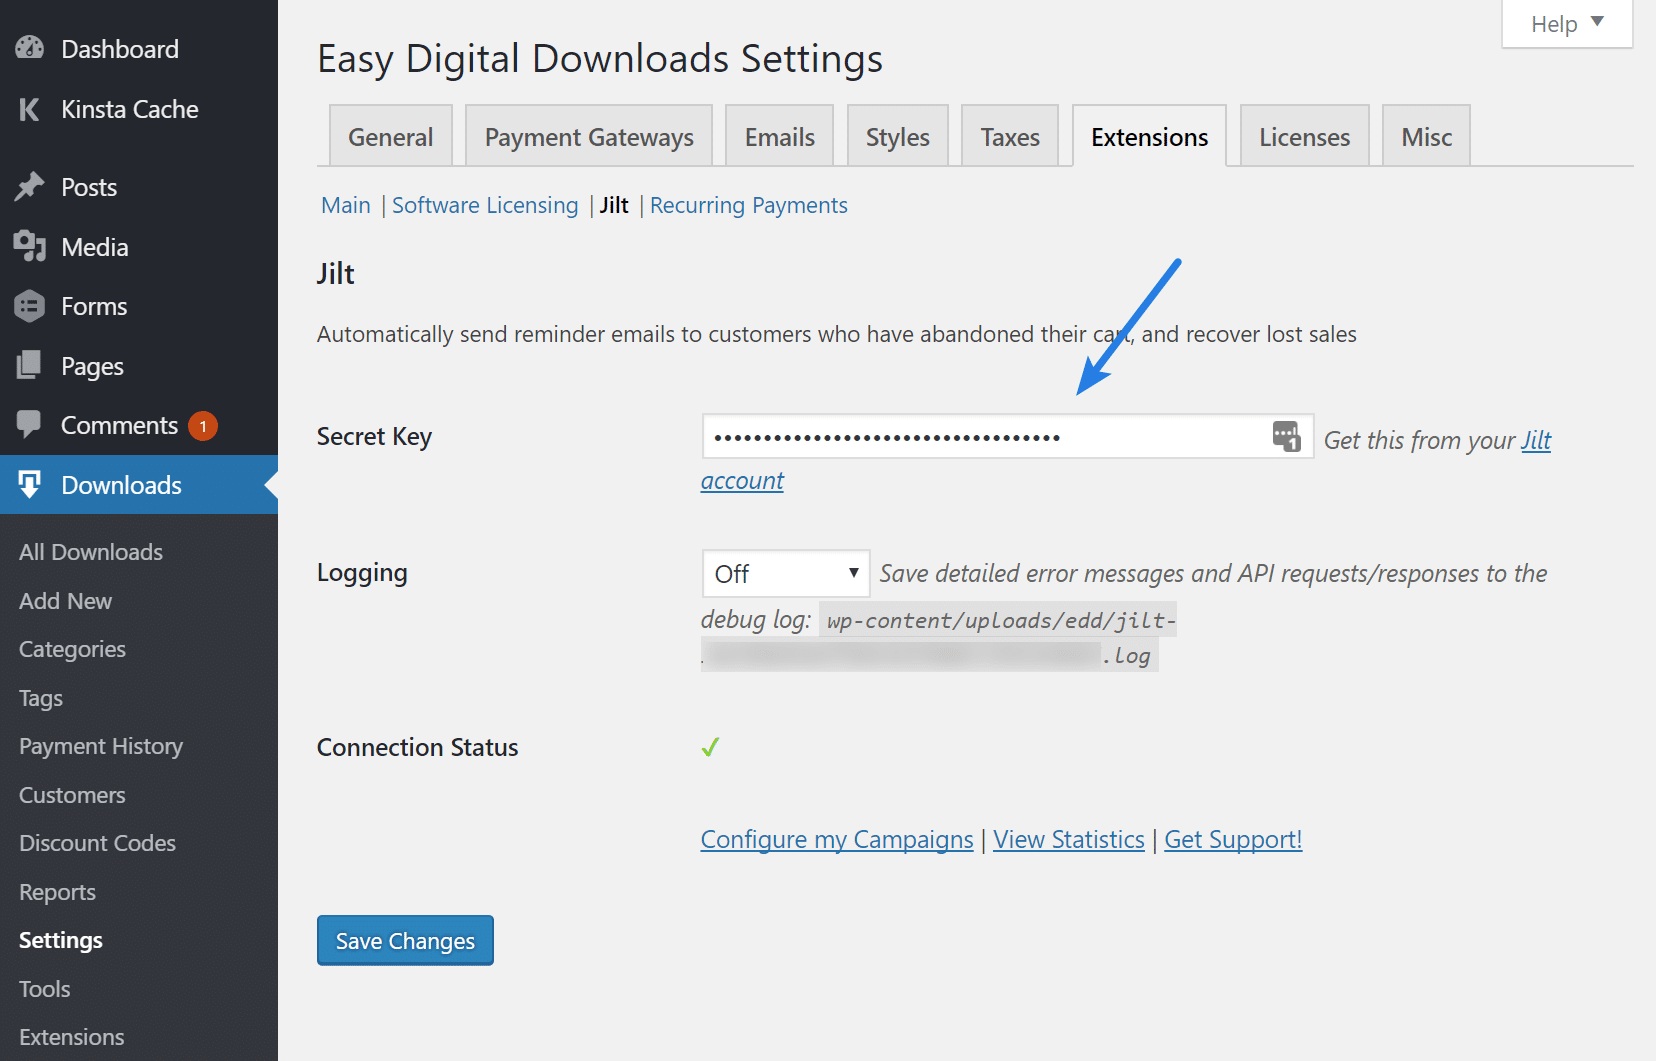Viewport: 1656px width, 1061px height.
Task: Open the Payment Gateways tab
Action: pos(589,136)
